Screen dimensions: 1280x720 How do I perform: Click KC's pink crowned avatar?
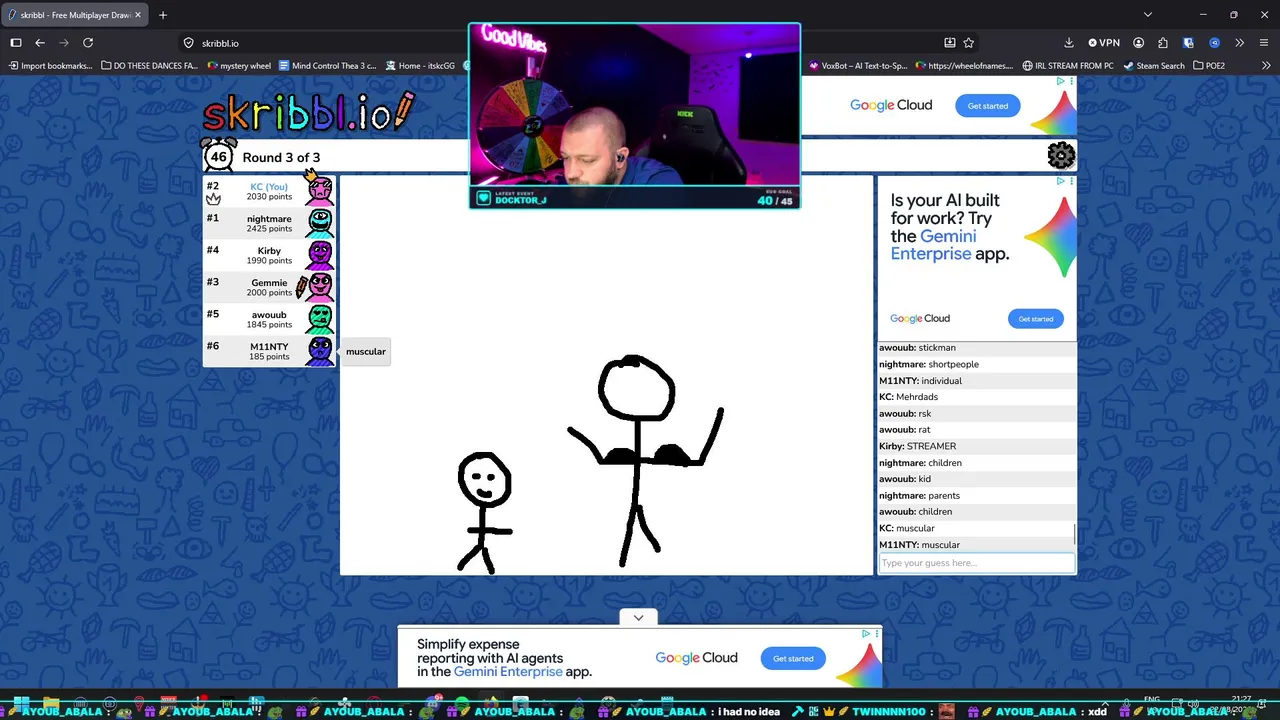320,190
